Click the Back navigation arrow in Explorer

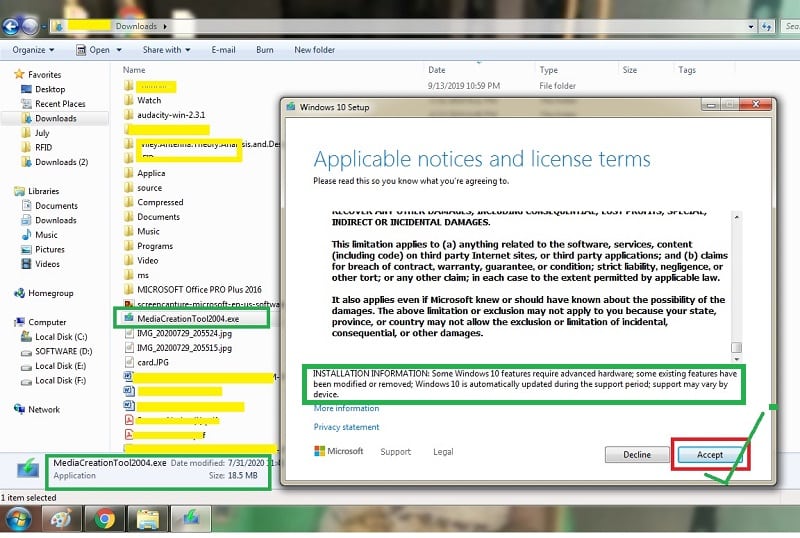click(x=11, y=26)
